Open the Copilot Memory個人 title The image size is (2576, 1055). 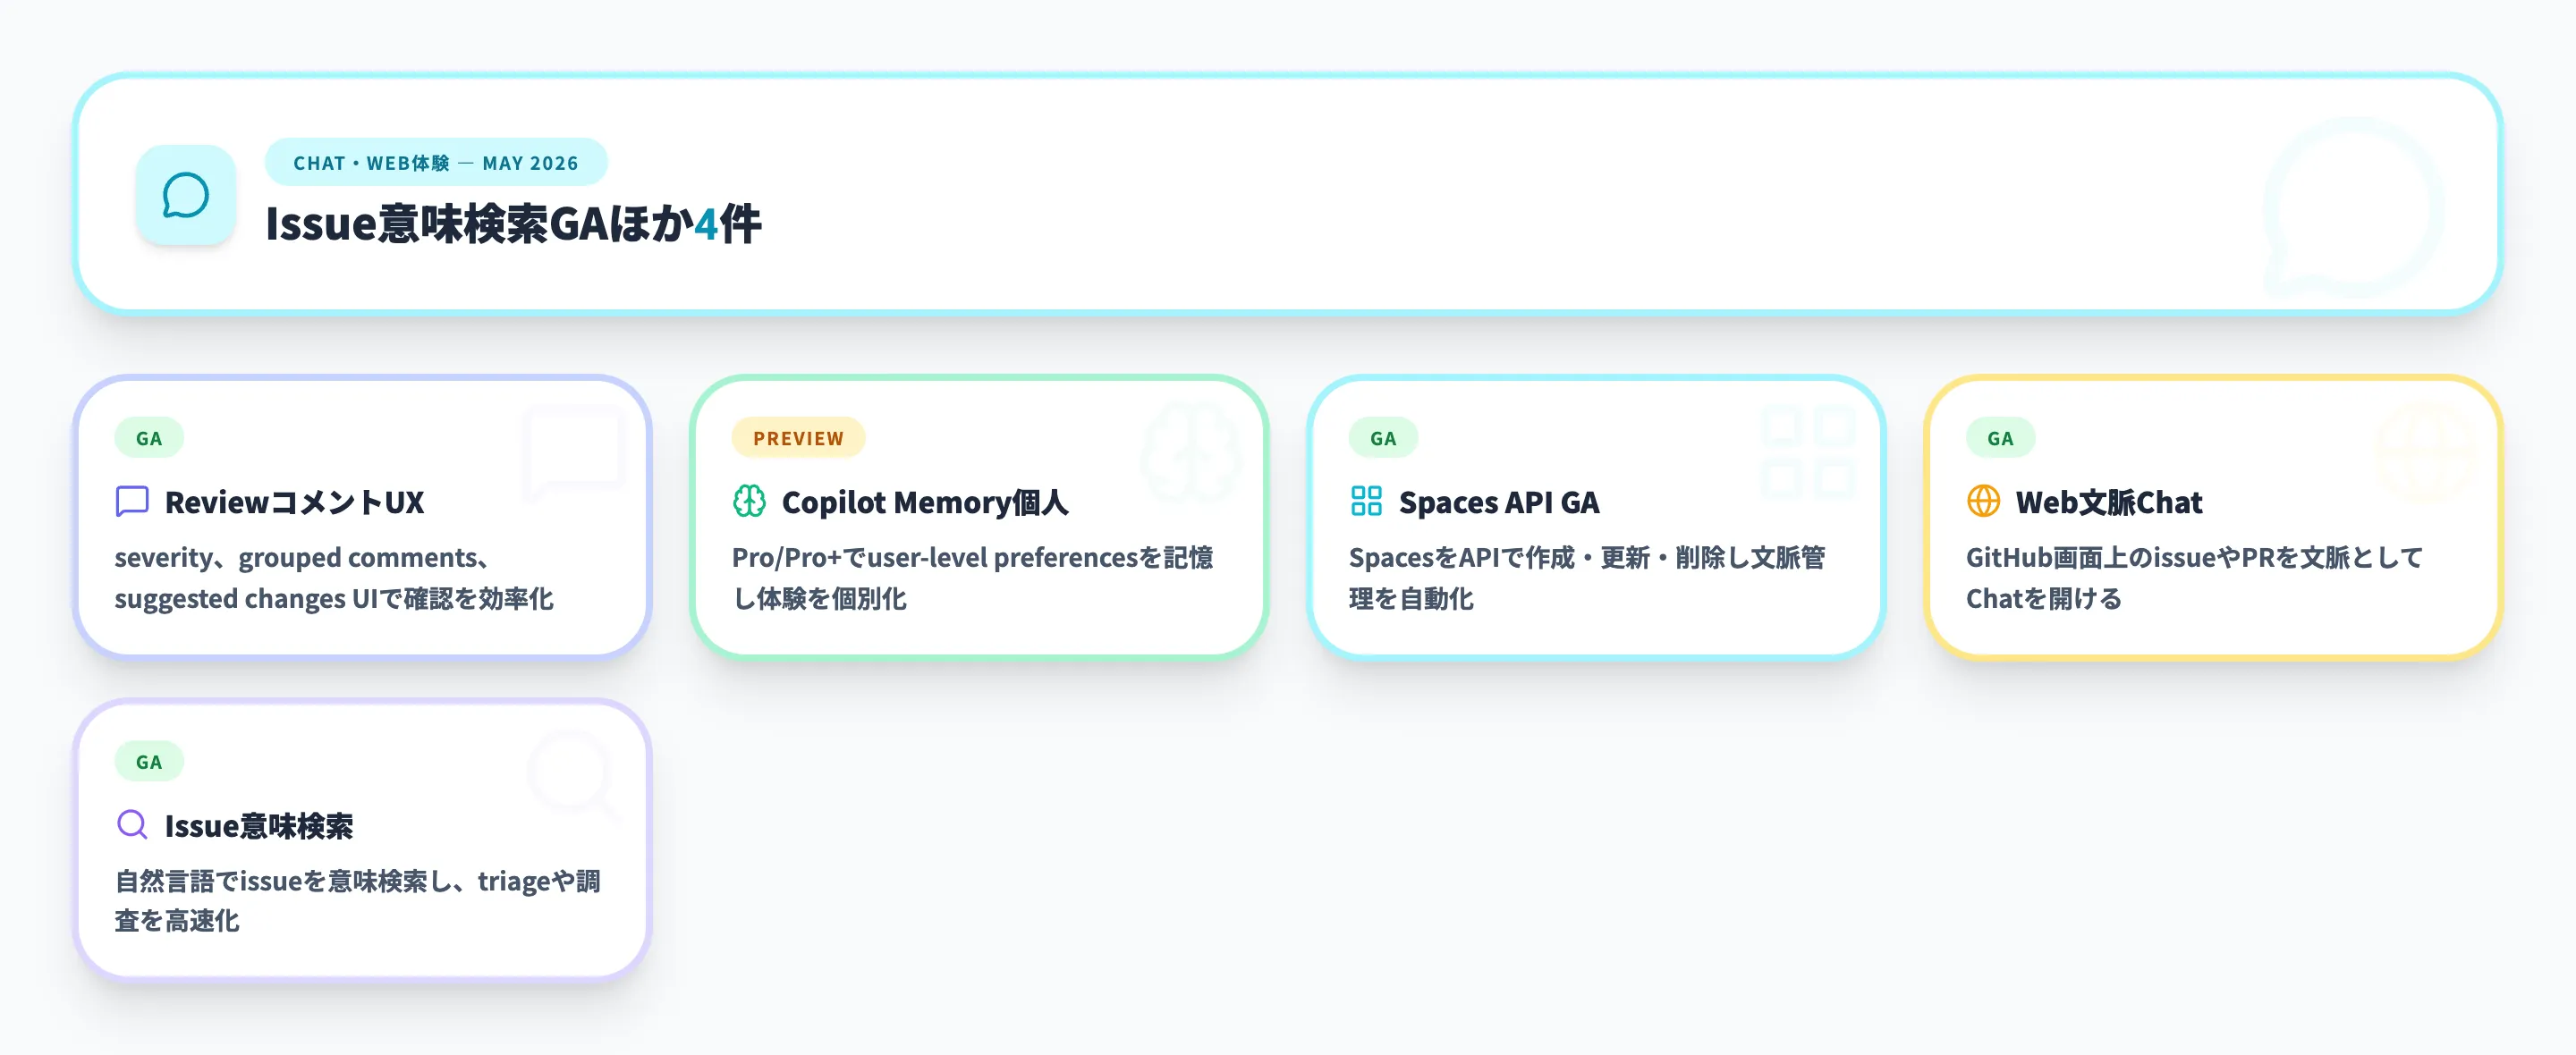(x=925, y=502)
